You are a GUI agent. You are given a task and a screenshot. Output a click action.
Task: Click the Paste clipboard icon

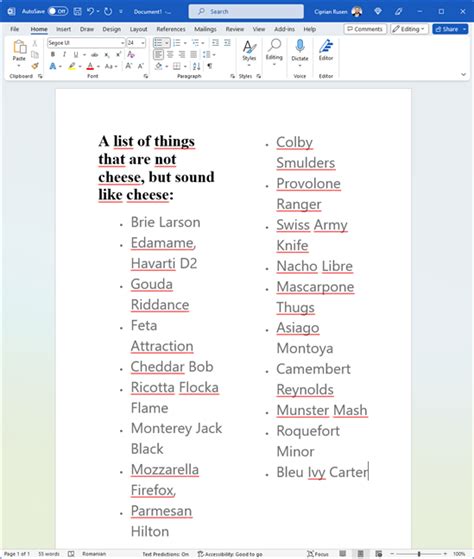click(x=19, y=47)
